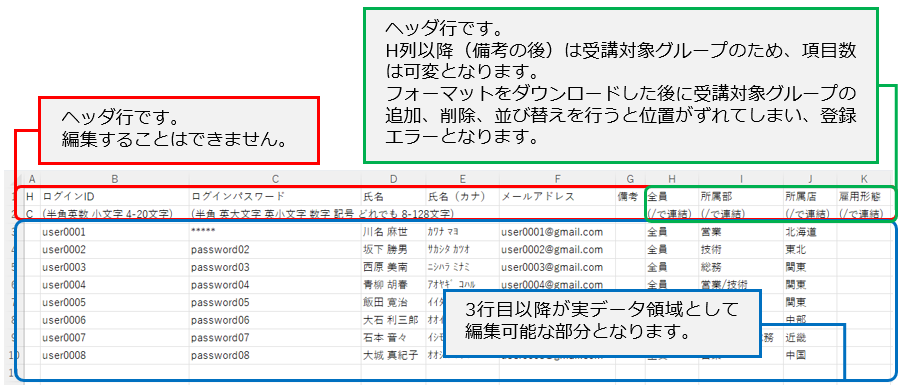Select column header D
The height and width of the screenshot is (388, 902).
point(393,179)
